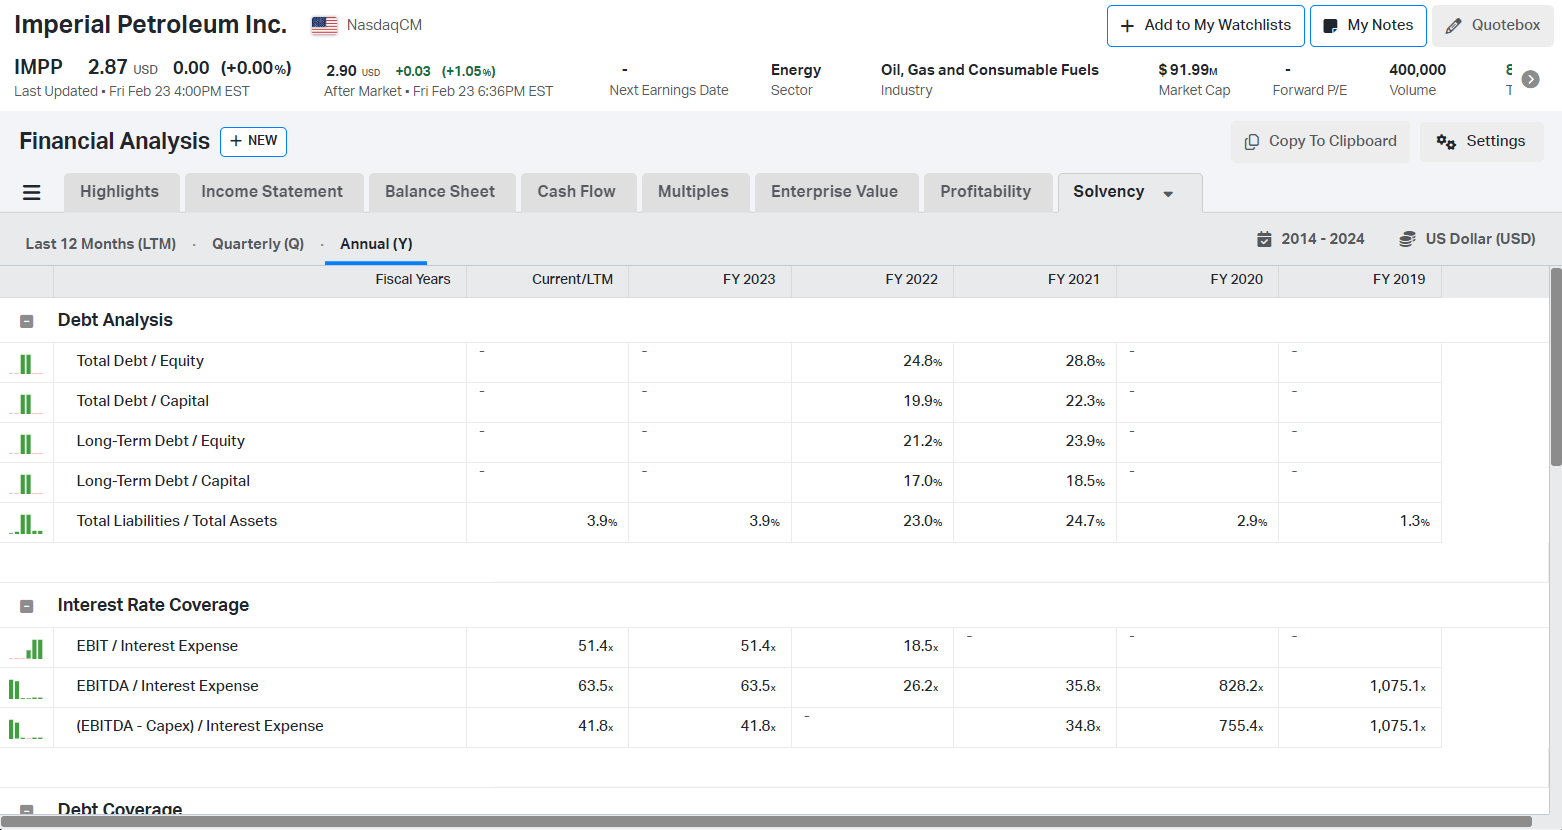Click the Total Liabilities / Total Assets chart icon

(26, 523)
